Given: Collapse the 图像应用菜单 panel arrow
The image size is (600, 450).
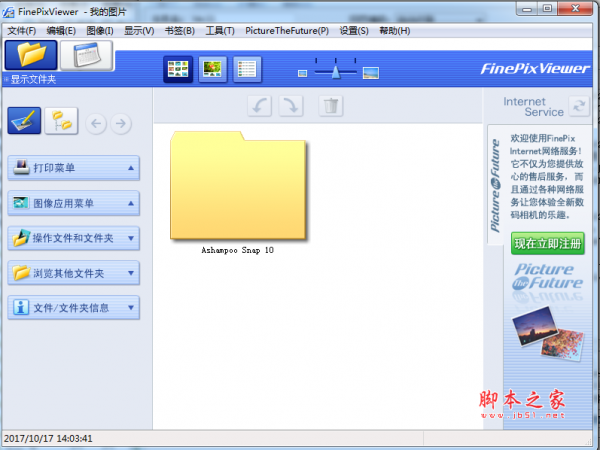Looking at the screenshot, I should click(131, 203).
